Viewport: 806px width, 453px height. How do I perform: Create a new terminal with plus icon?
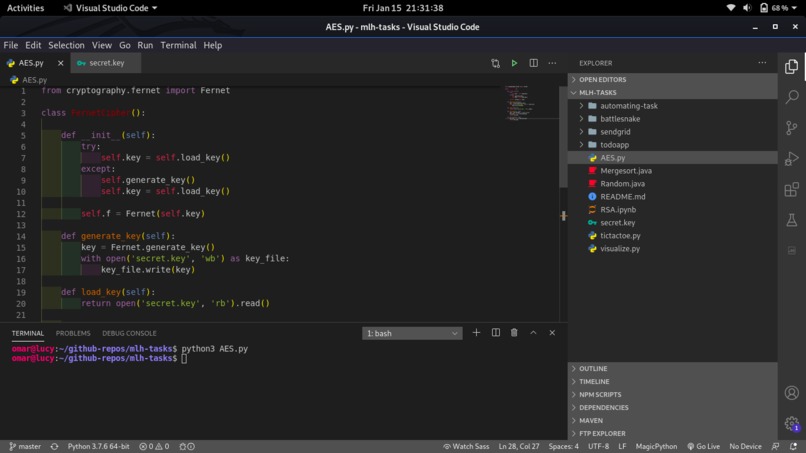click(476, 333)
